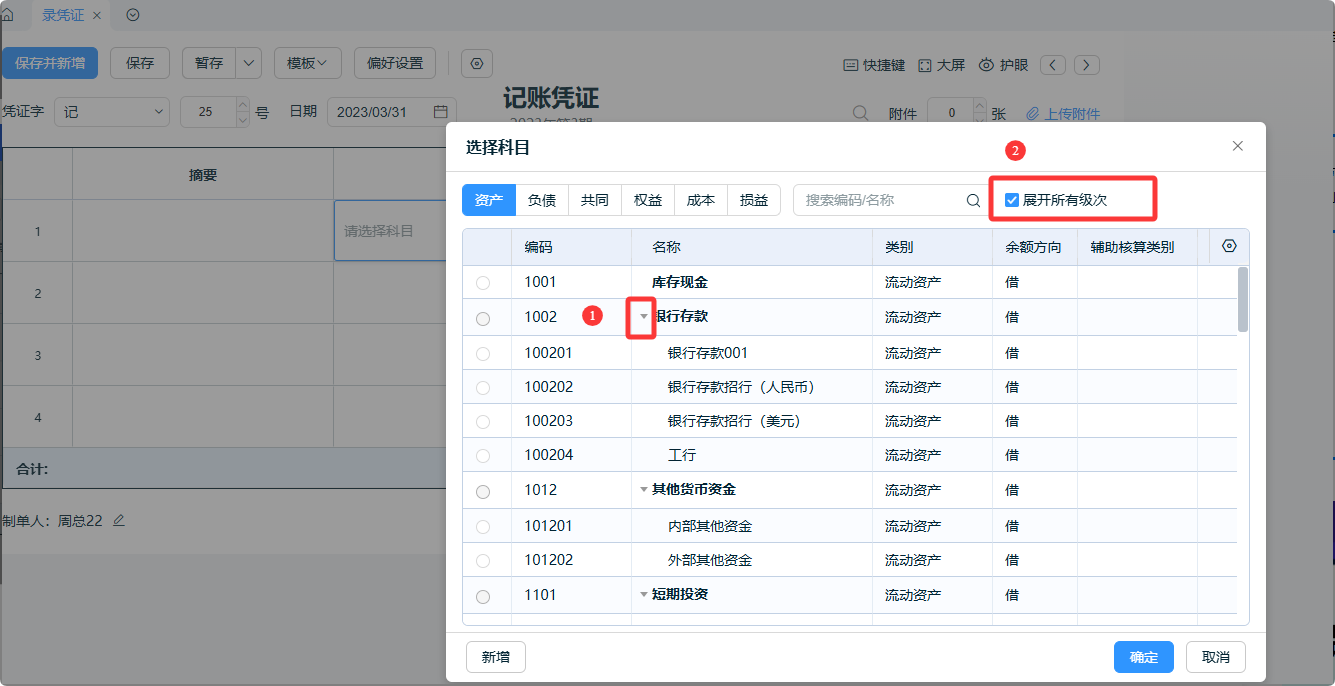Click the 新增 button in dialog
This screenshot has width=1335, height=686.
click(x=495, y=657)
